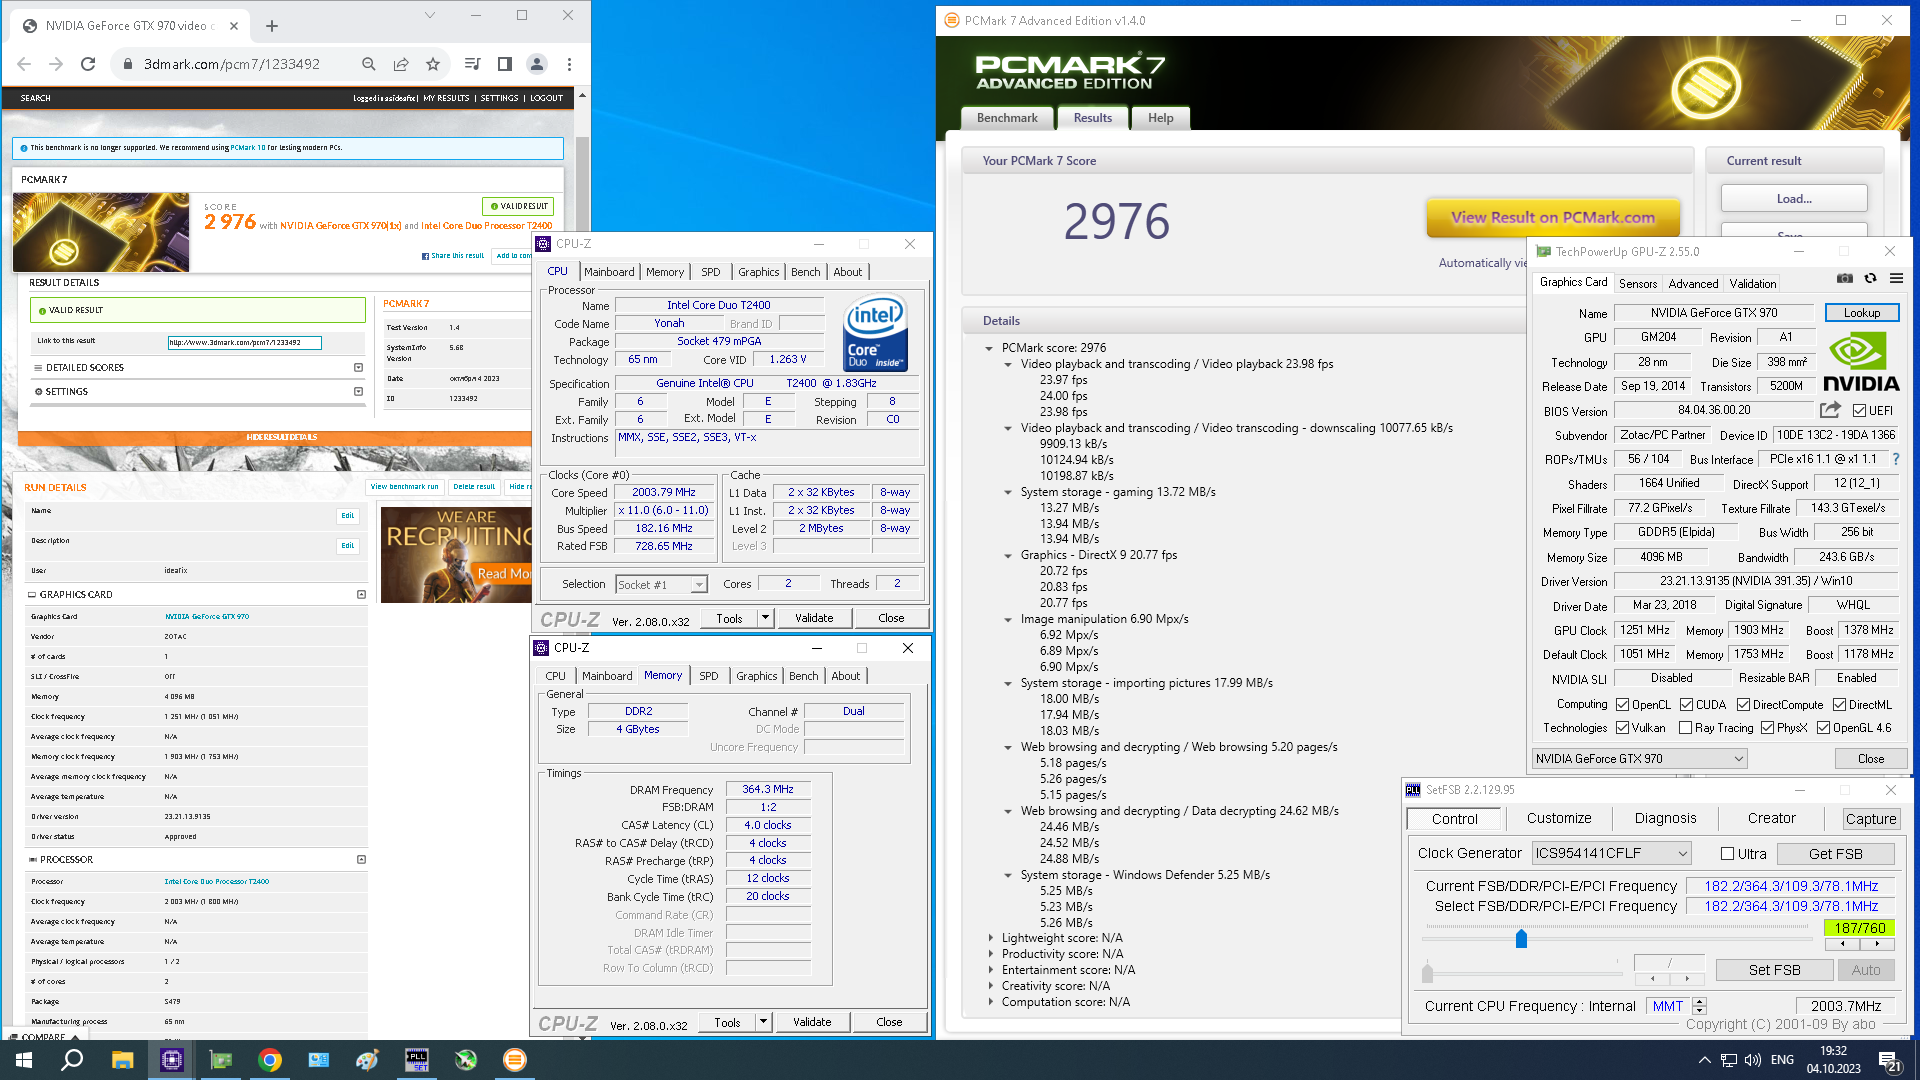Expand the Productivity score: N/A node
Screen dimensions: 1920x1080
[x=991, y=954]
